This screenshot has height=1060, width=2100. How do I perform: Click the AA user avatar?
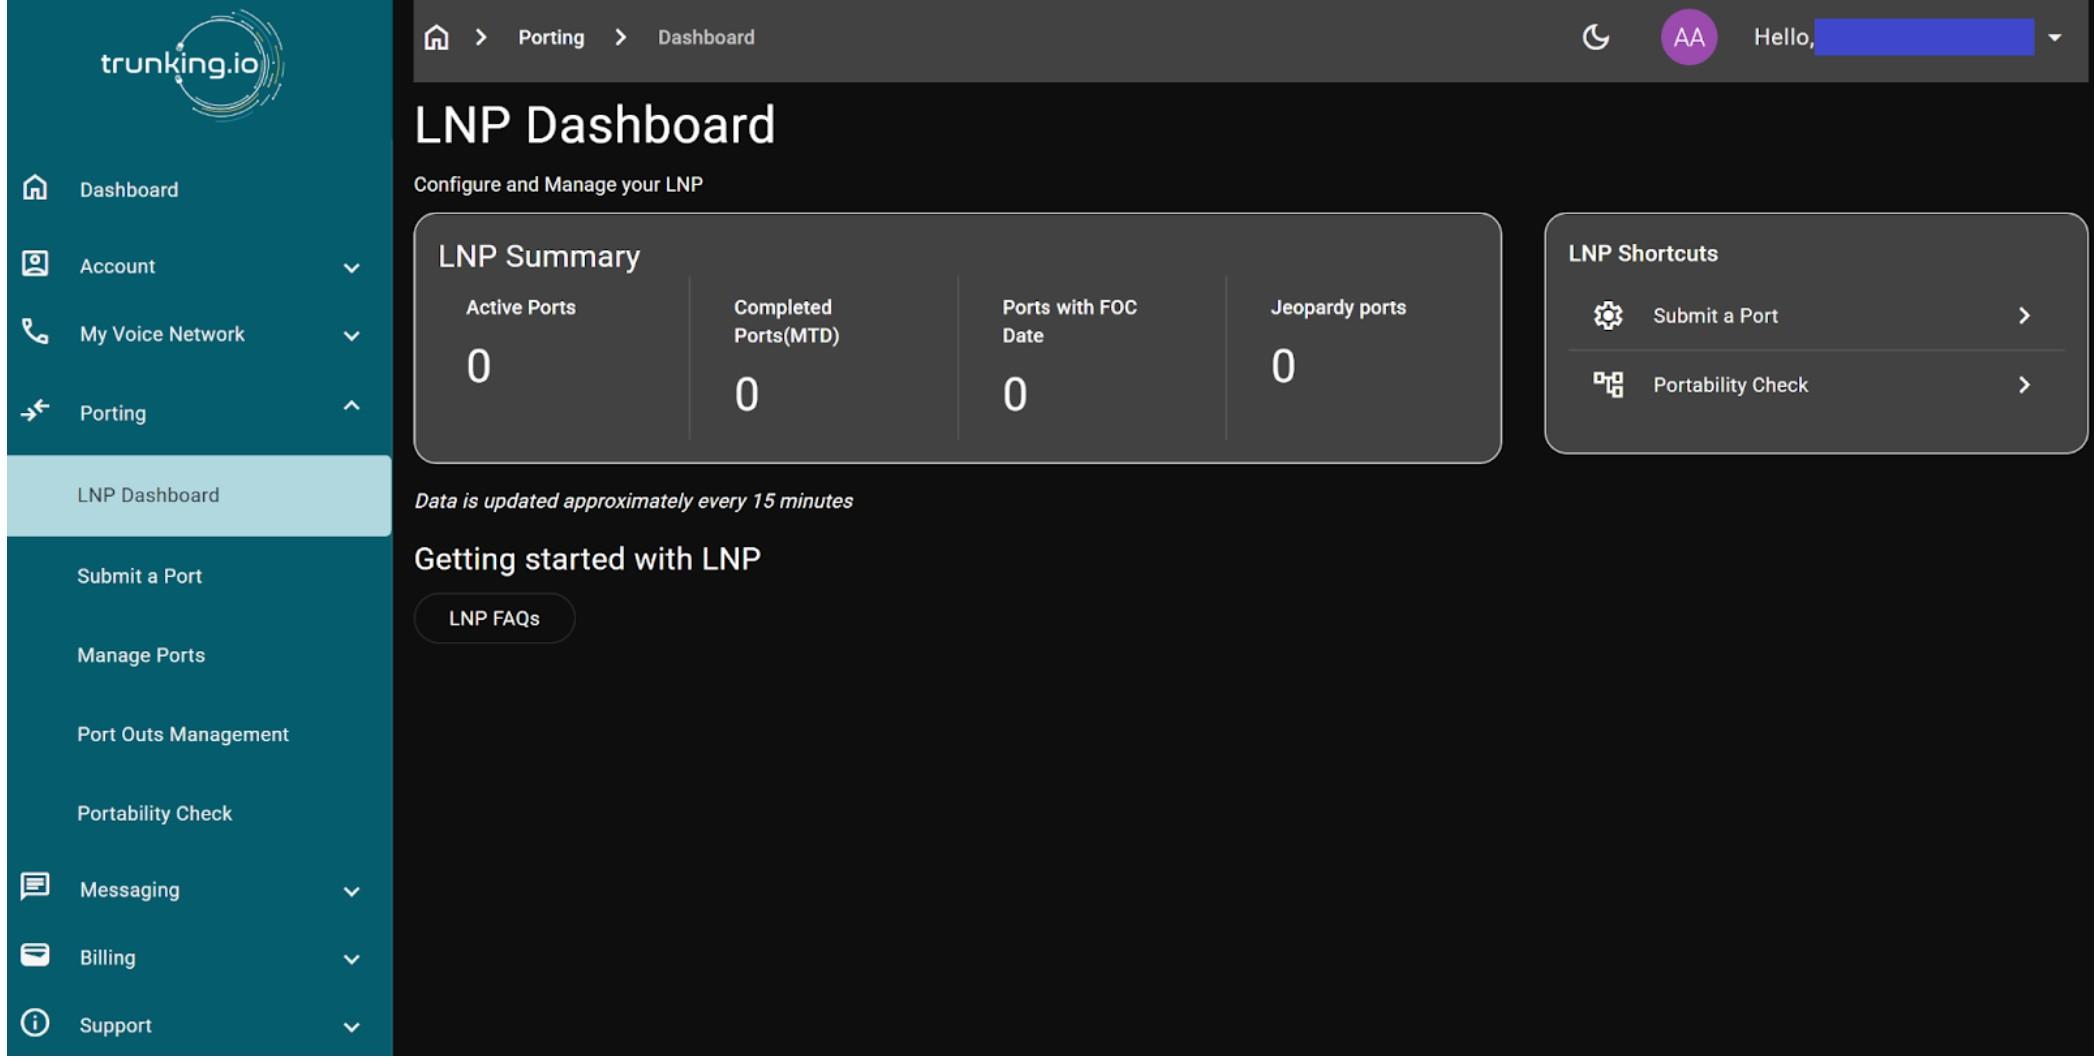(x=1688, y=38)
